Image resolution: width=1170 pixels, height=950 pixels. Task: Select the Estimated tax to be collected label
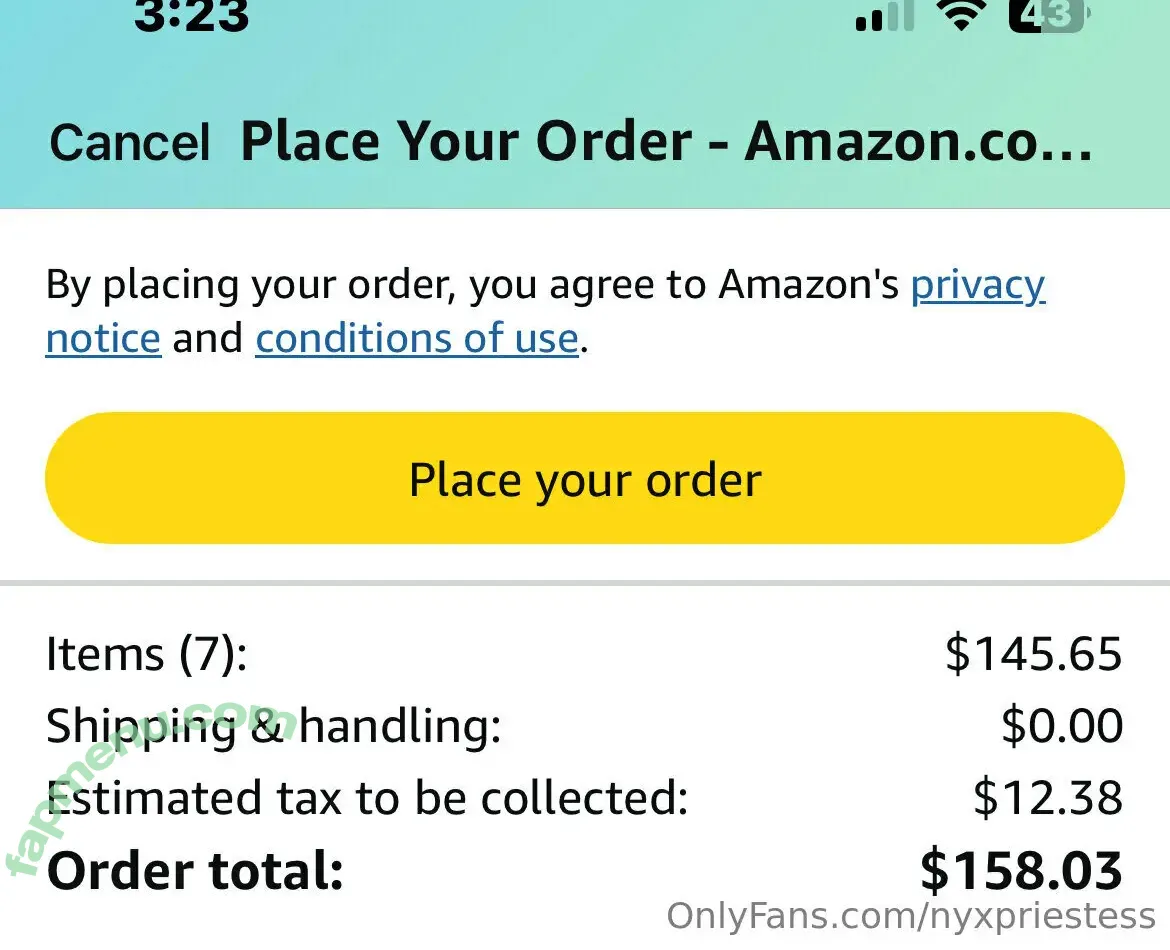pos(367,799)
